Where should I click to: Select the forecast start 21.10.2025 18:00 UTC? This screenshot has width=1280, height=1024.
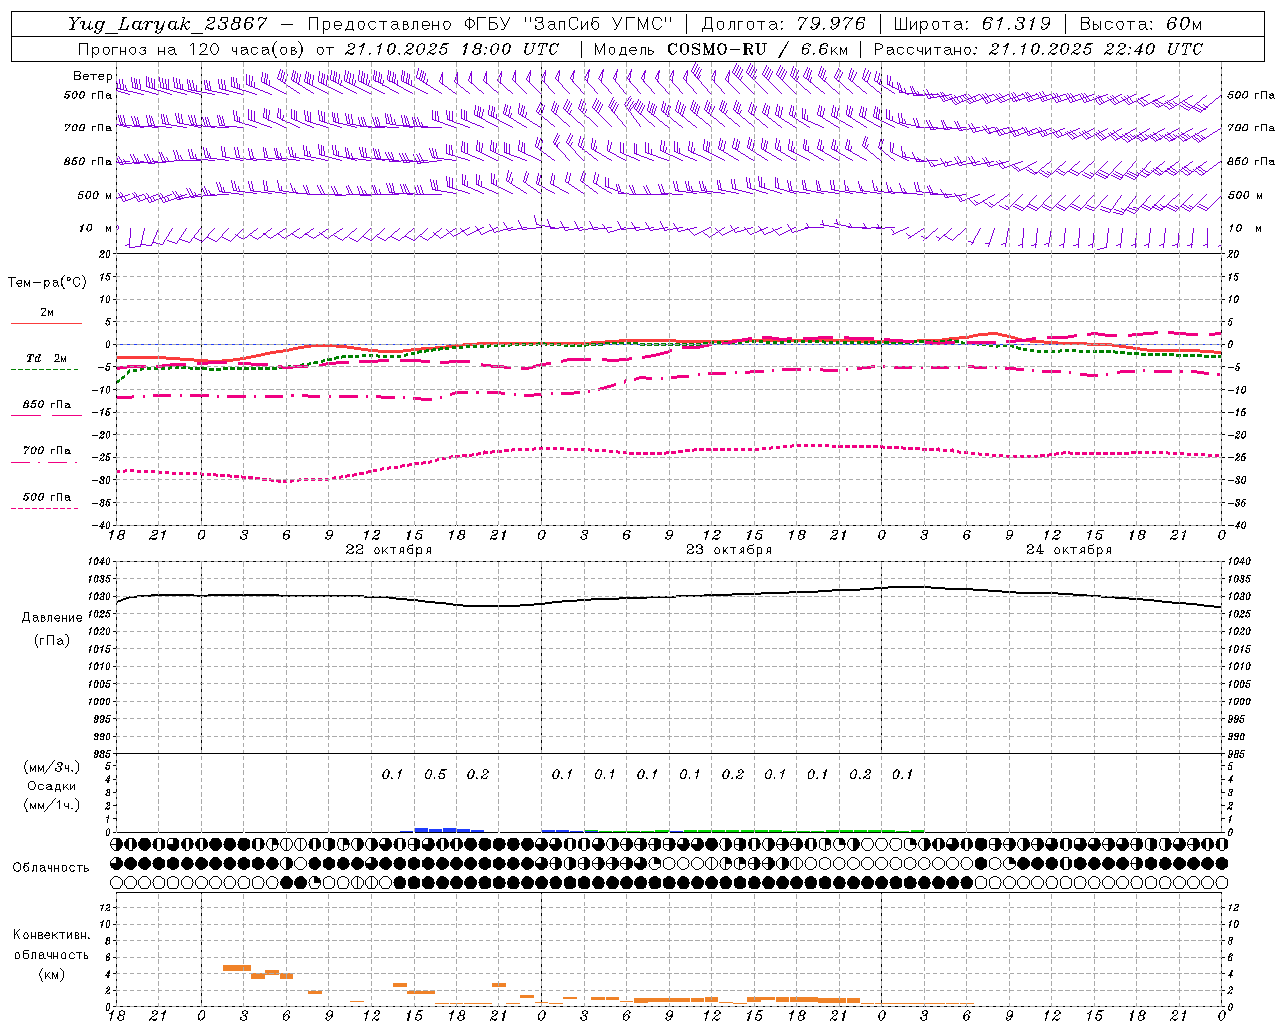pyautogui.click(x=452, y=49)
